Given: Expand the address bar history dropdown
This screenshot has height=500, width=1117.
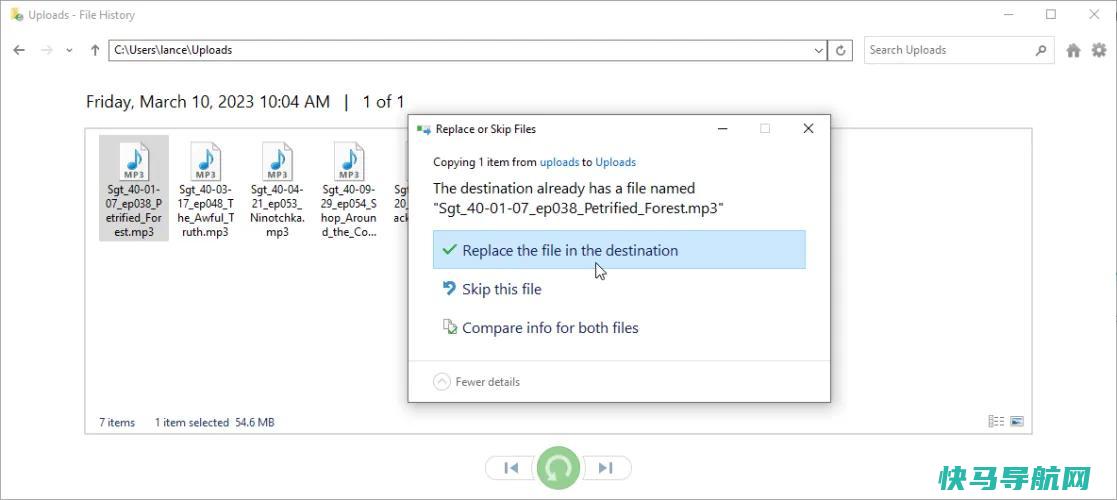Looking at the screenshot, I should [x=819, y=51].
